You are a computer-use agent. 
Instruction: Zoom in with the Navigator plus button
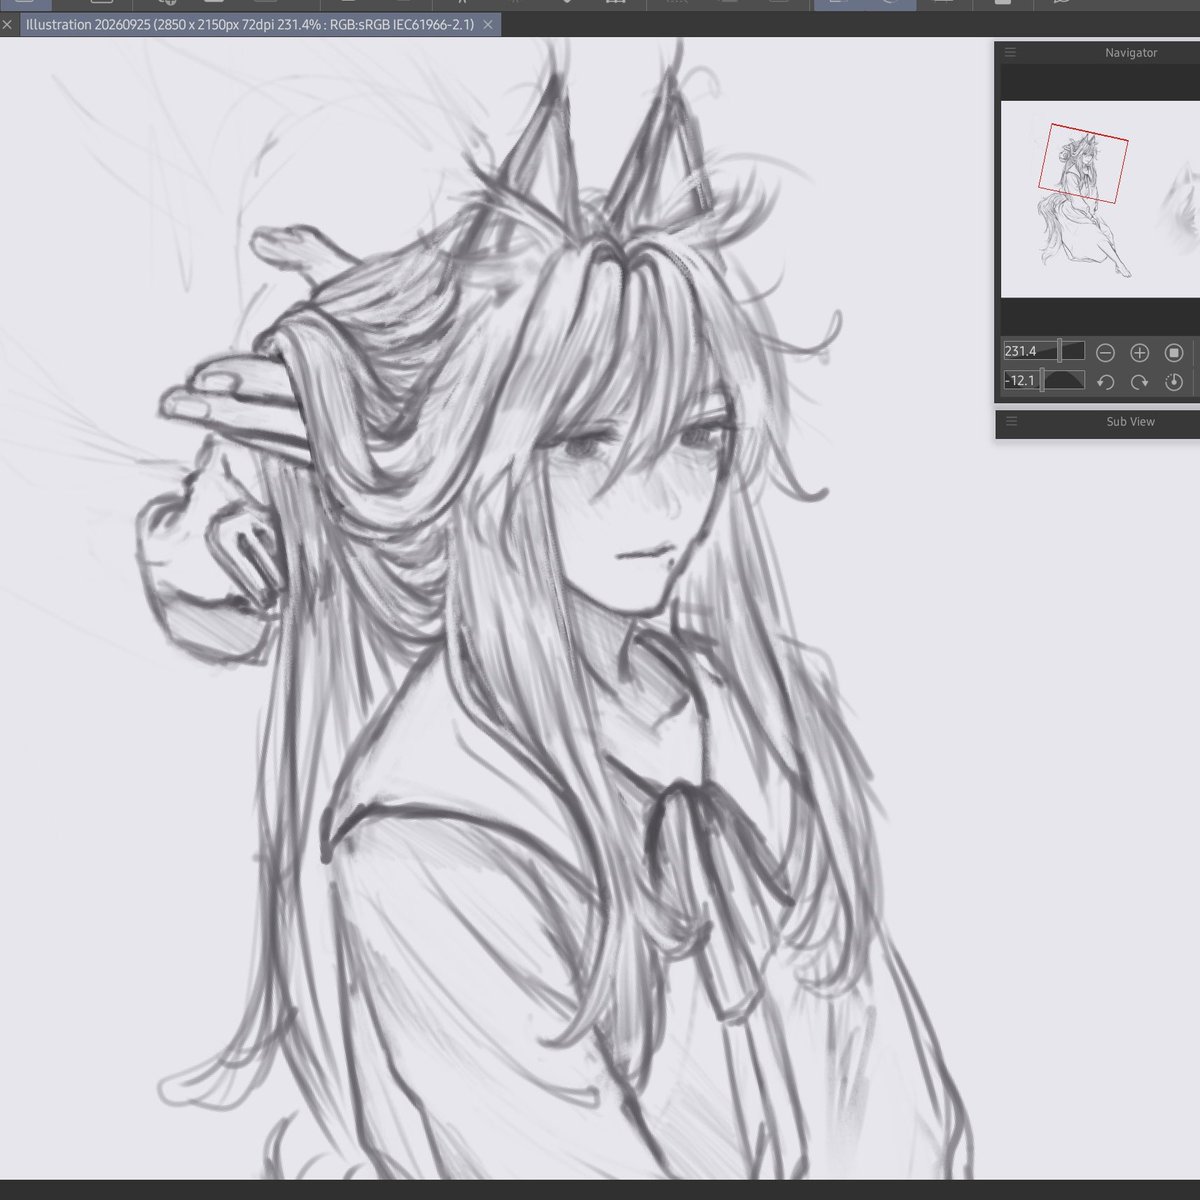pyautogui.click(x=1139, y=352)
